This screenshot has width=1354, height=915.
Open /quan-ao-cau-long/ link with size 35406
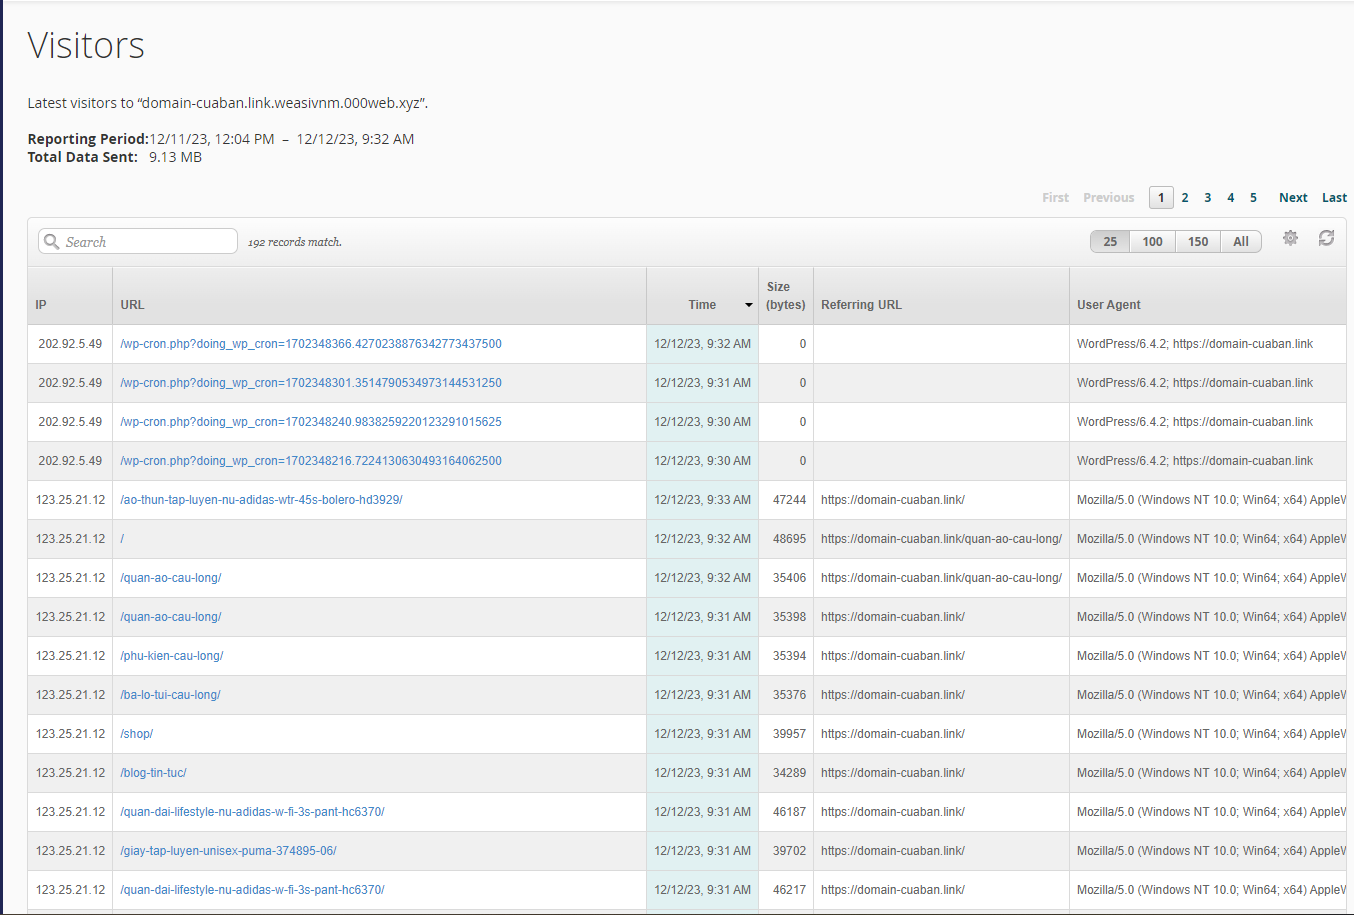coord(171,578)
